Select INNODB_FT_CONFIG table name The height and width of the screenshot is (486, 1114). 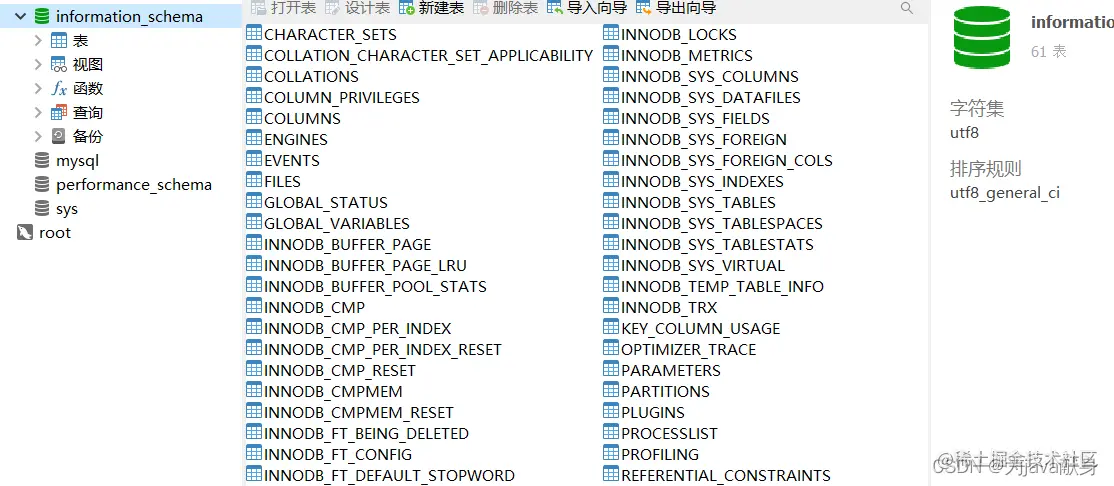pyautogui.click(x=338, y=455)
